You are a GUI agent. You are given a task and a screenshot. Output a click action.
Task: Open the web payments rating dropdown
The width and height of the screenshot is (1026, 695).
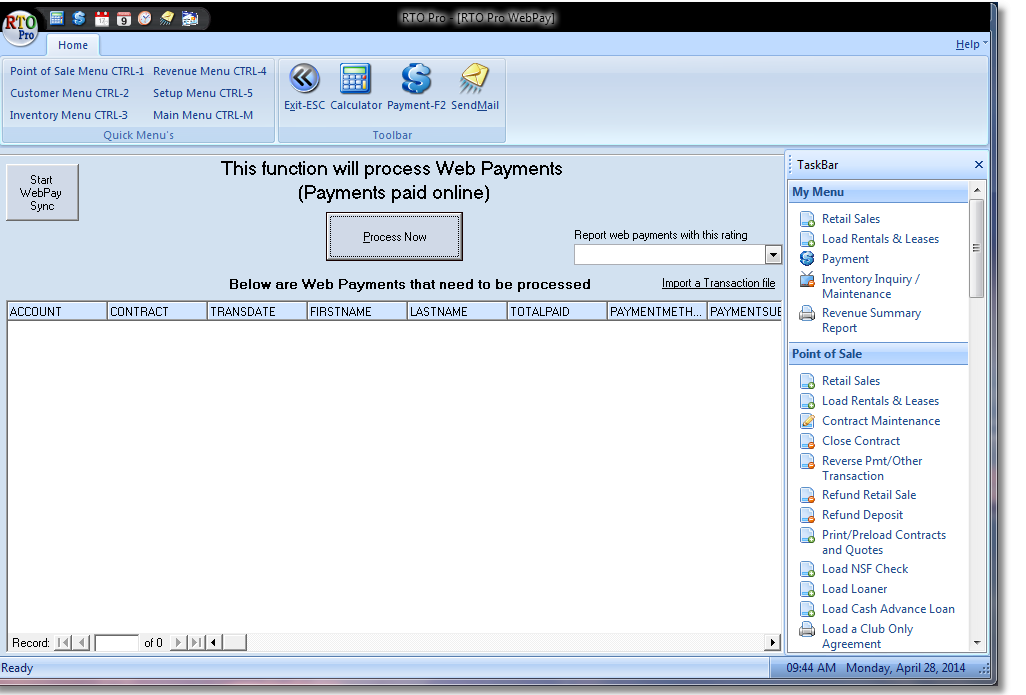(773, 255)
